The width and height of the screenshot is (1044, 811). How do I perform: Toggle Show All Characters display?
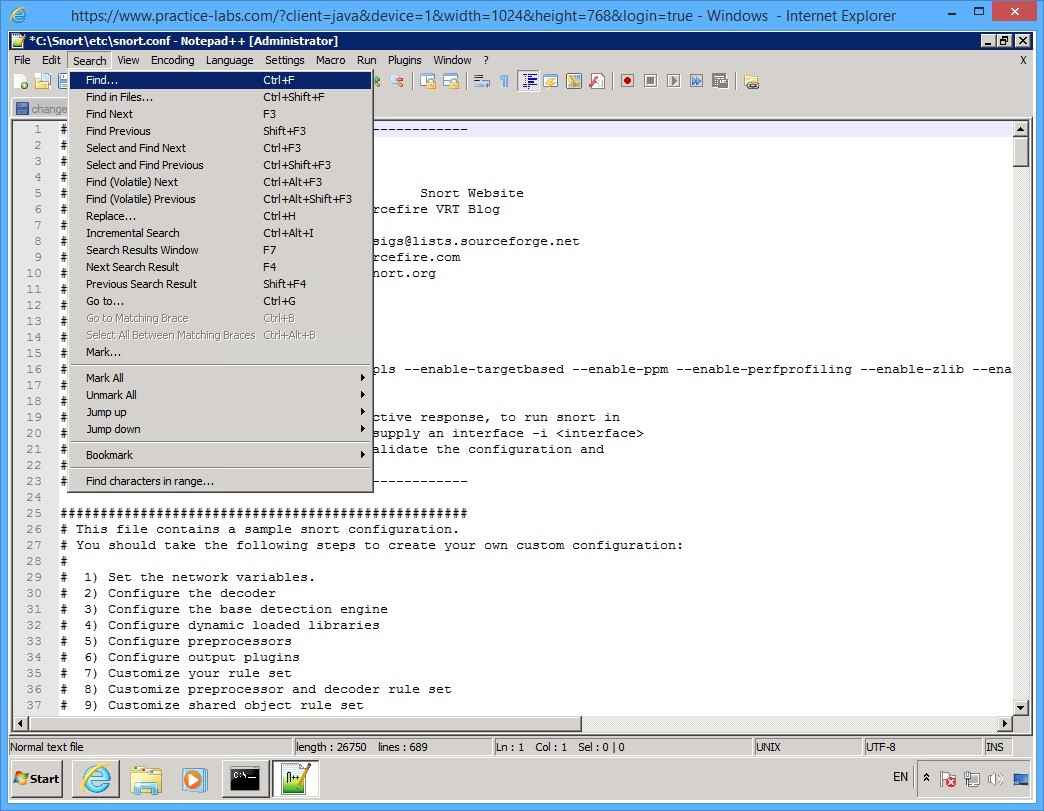505,81
